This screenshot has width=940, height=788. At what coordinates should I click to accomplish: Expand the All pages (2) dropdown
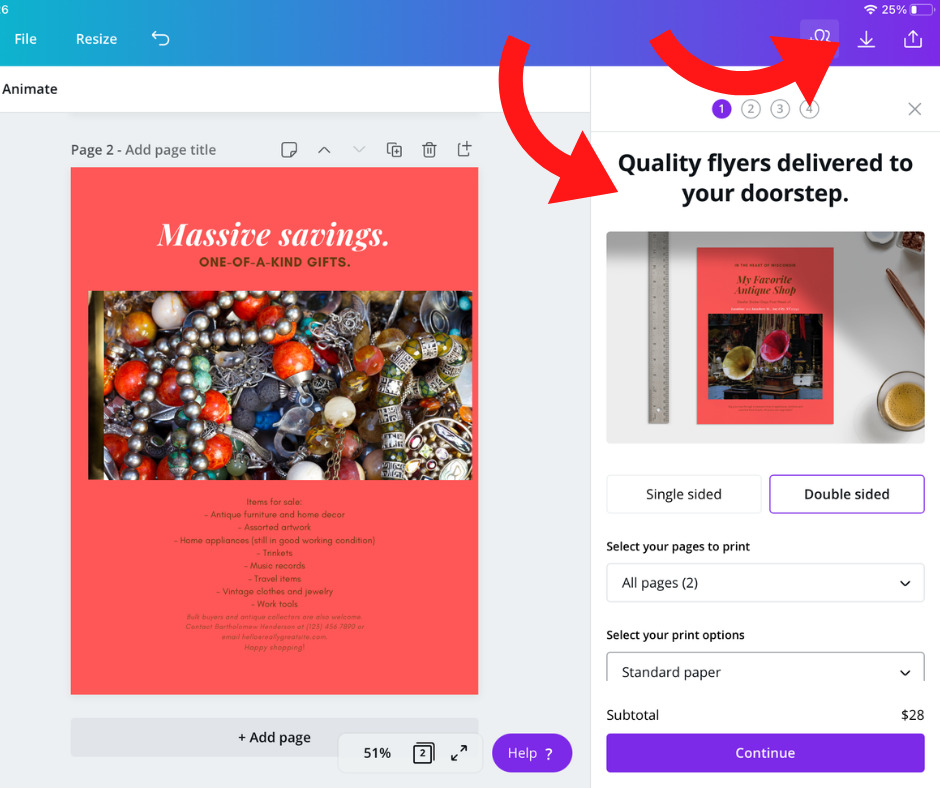tap(765, 583)
